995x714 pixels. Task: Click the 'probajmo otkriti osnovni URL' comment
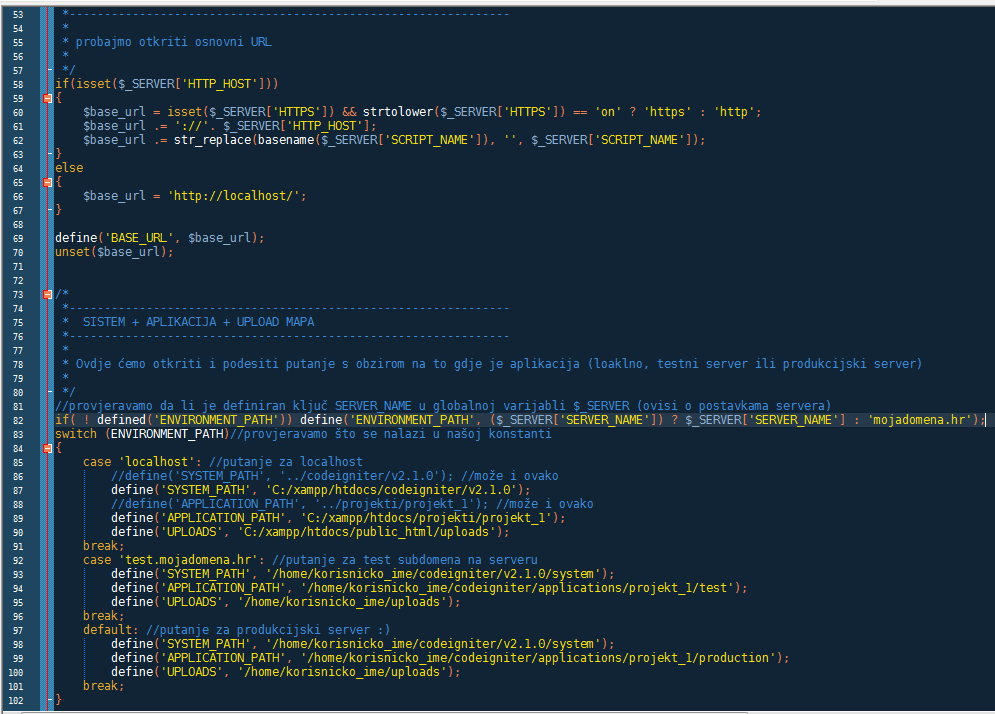click(x=173, y=42)
